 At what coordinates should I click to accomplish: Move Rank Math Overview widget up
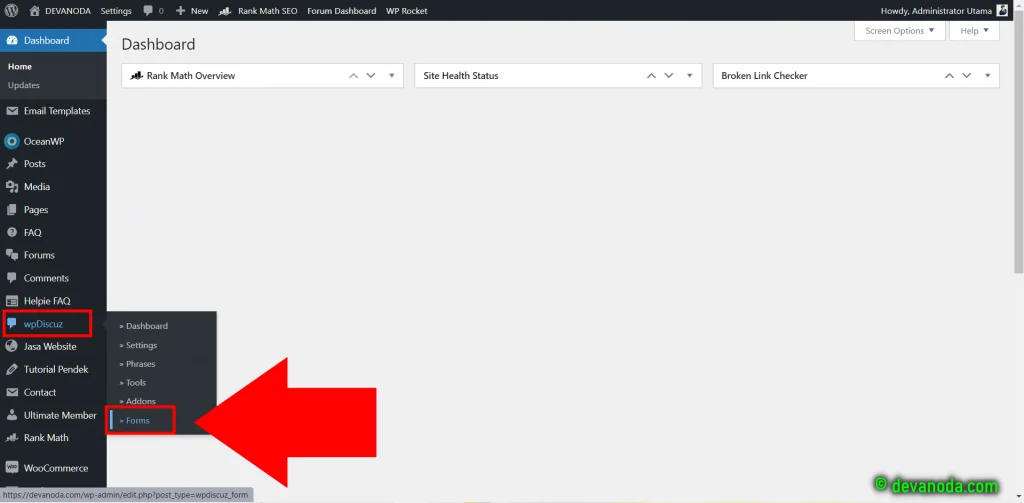(x=353, y=76)
